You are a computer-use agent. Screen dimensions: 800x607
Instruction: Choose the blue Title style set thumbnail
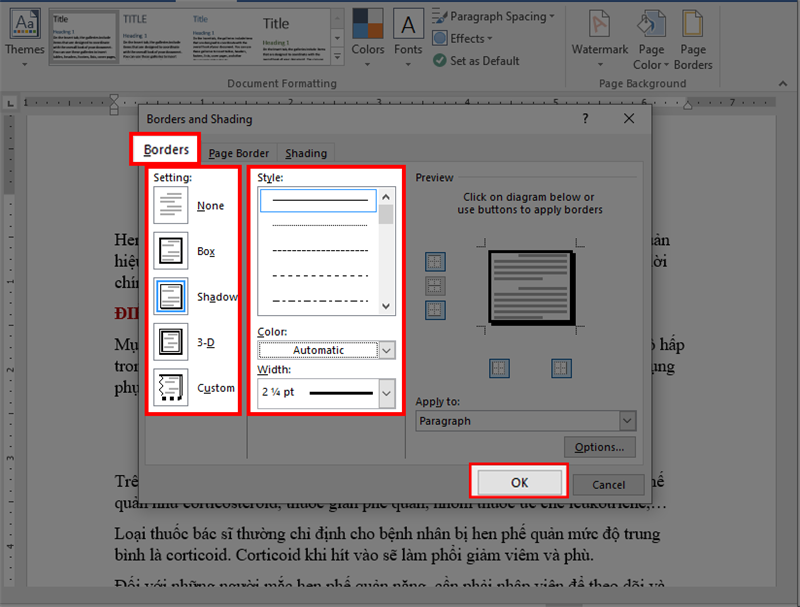click(x=223, y=37)
